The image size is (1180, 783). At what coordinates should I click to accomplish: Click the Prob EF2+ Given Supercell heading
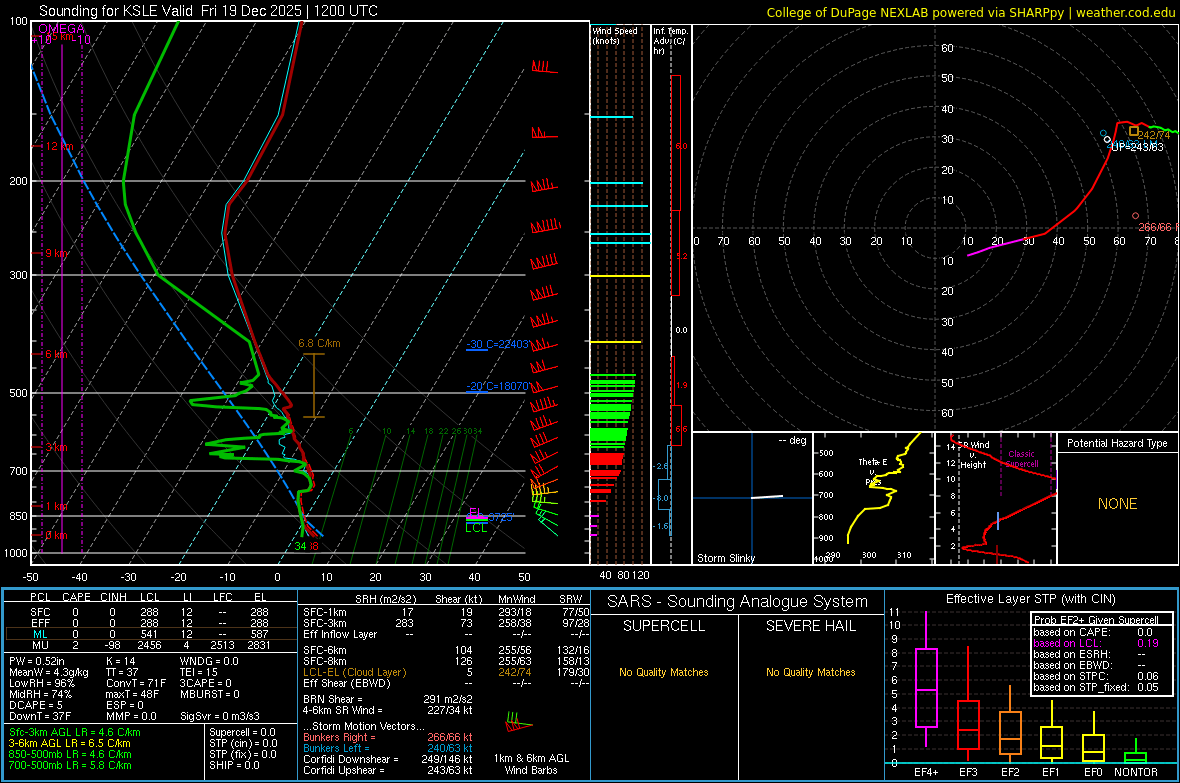1096,620
